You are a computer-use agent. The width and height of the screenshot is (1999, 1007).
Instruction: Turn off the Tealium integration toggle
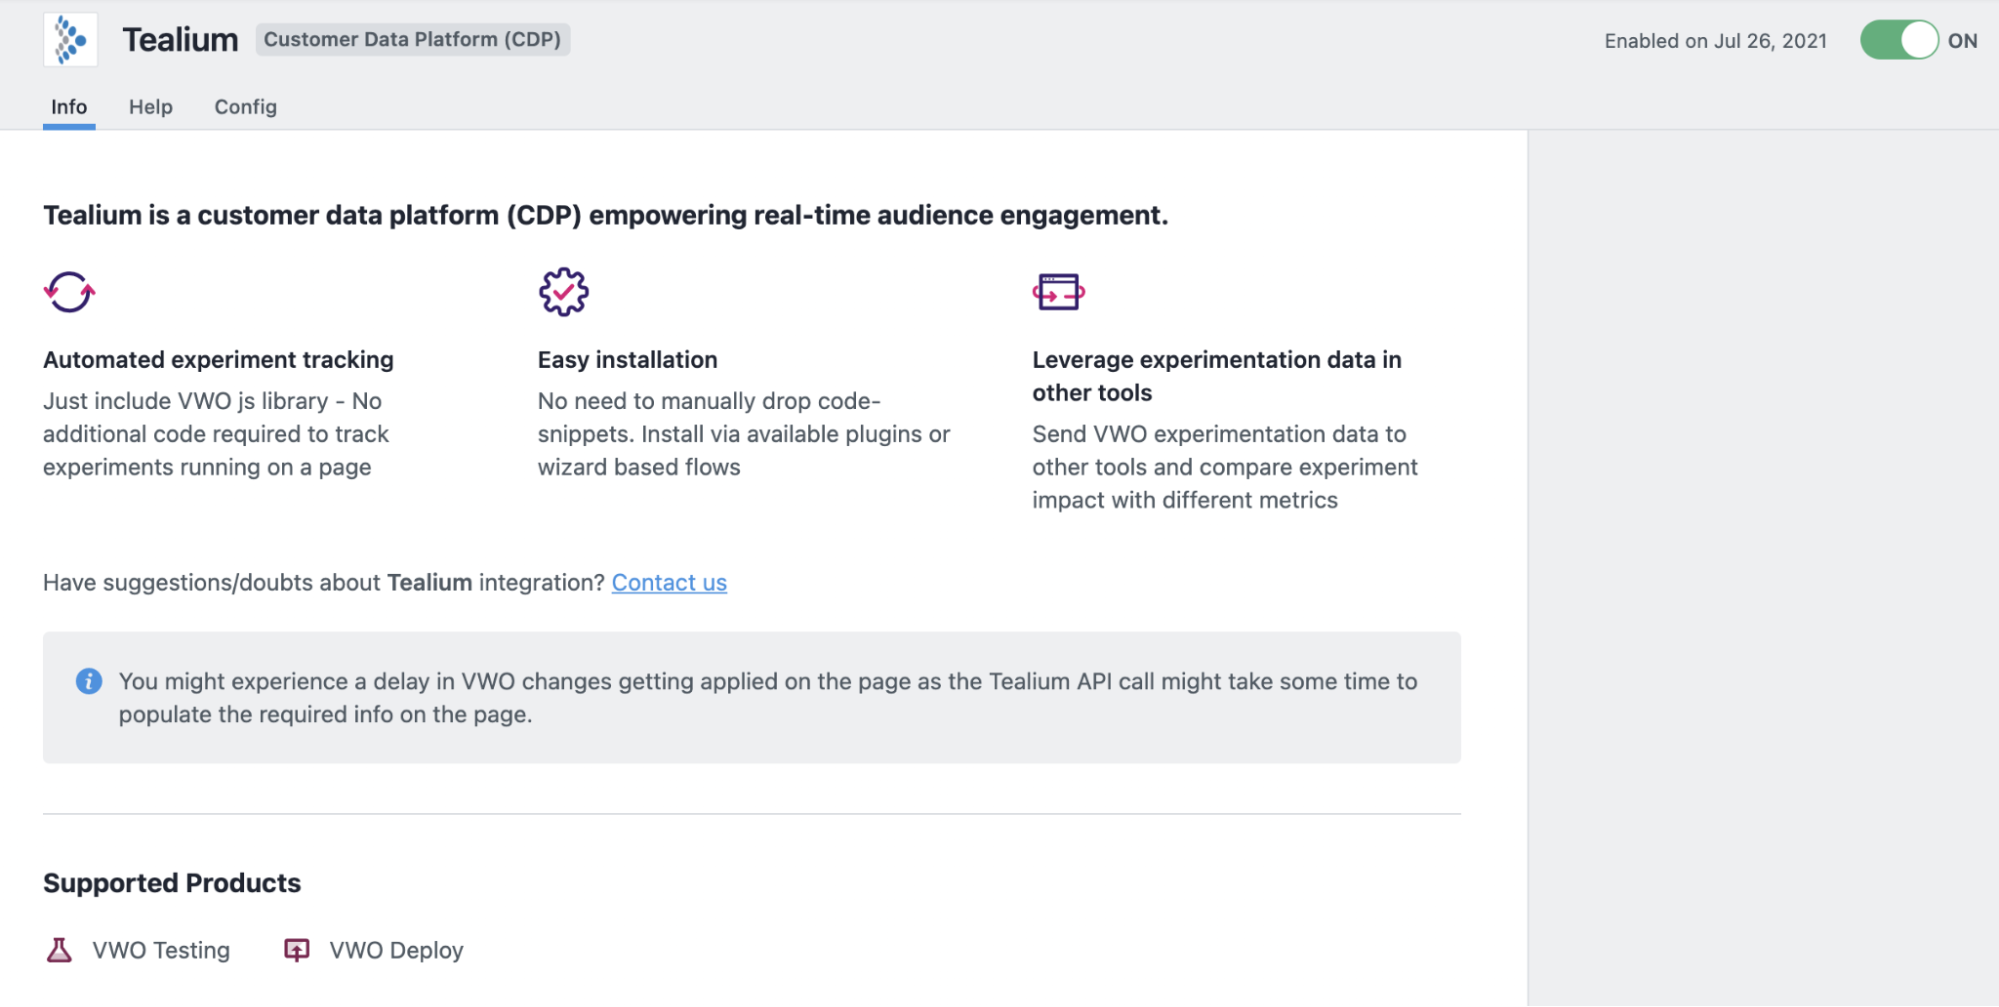tap(1899, 41)
